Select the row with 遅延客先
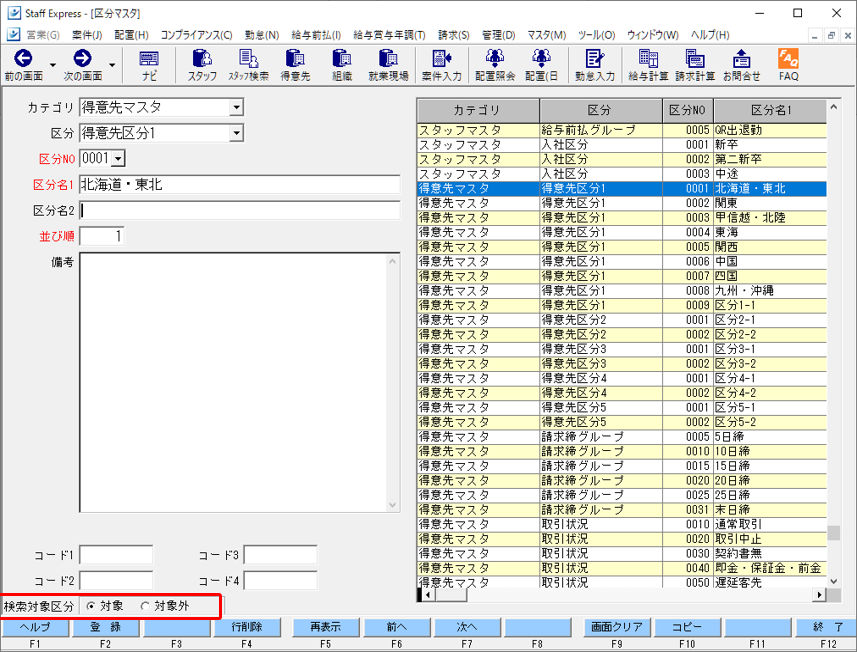This screenshot has height=652, width=857. [622, 582]
